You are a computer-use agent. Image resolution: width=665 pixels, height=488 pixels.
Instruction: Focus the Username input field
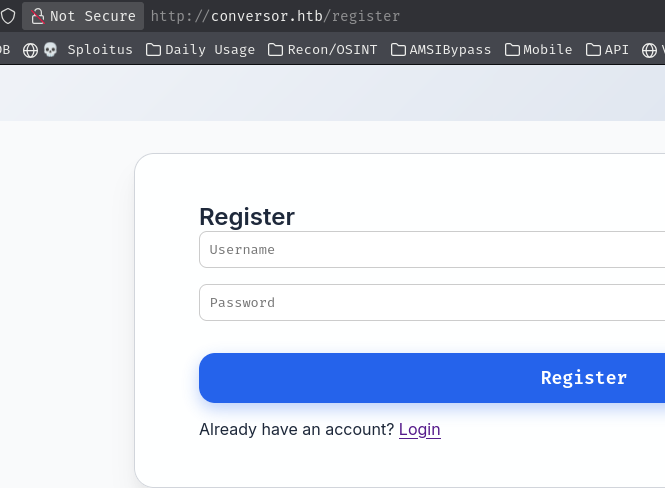(x=432, y=250)
